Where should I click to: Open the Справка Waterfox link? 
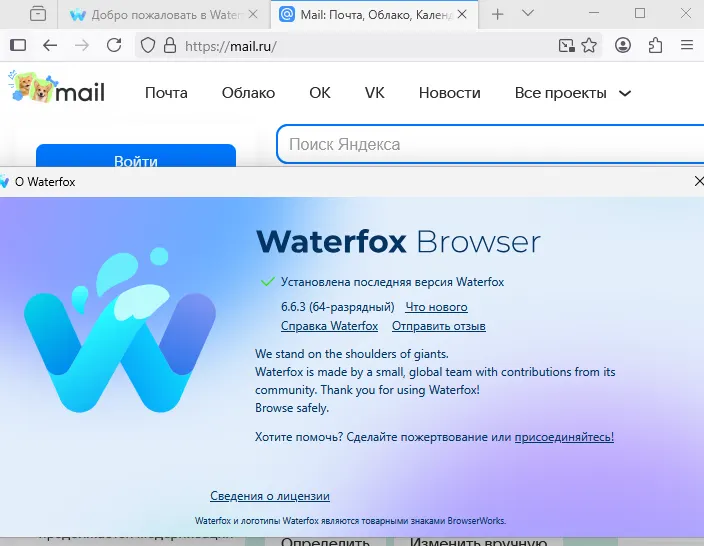point(329,326)
